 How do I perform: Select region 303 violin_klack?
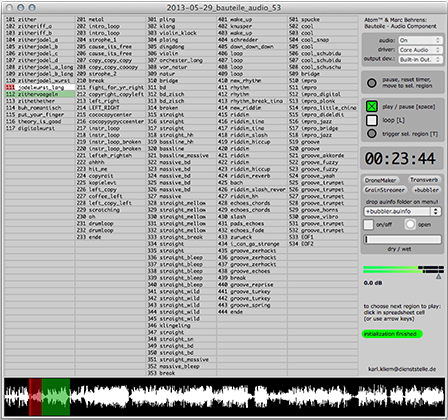182,33
